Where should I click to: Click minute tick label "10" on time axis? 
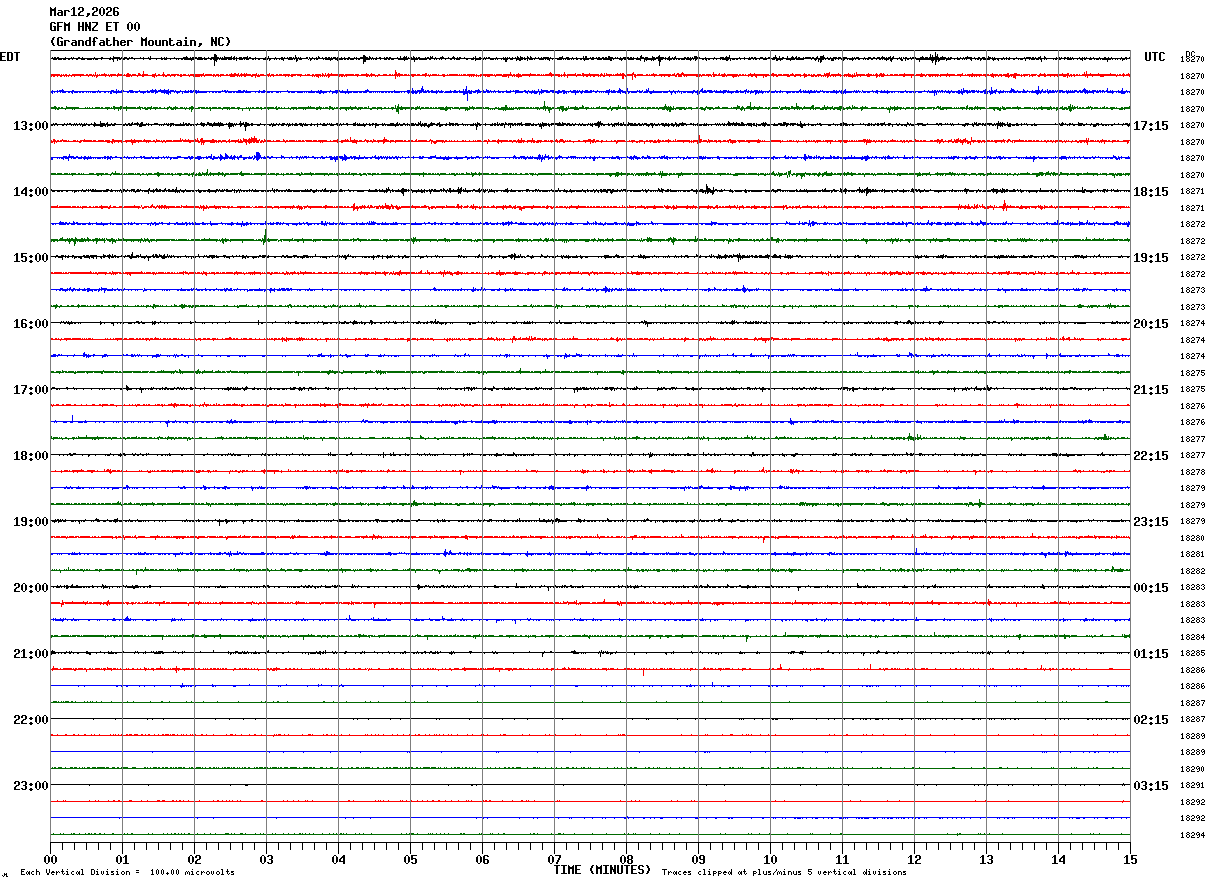click(x=770, y=860)
